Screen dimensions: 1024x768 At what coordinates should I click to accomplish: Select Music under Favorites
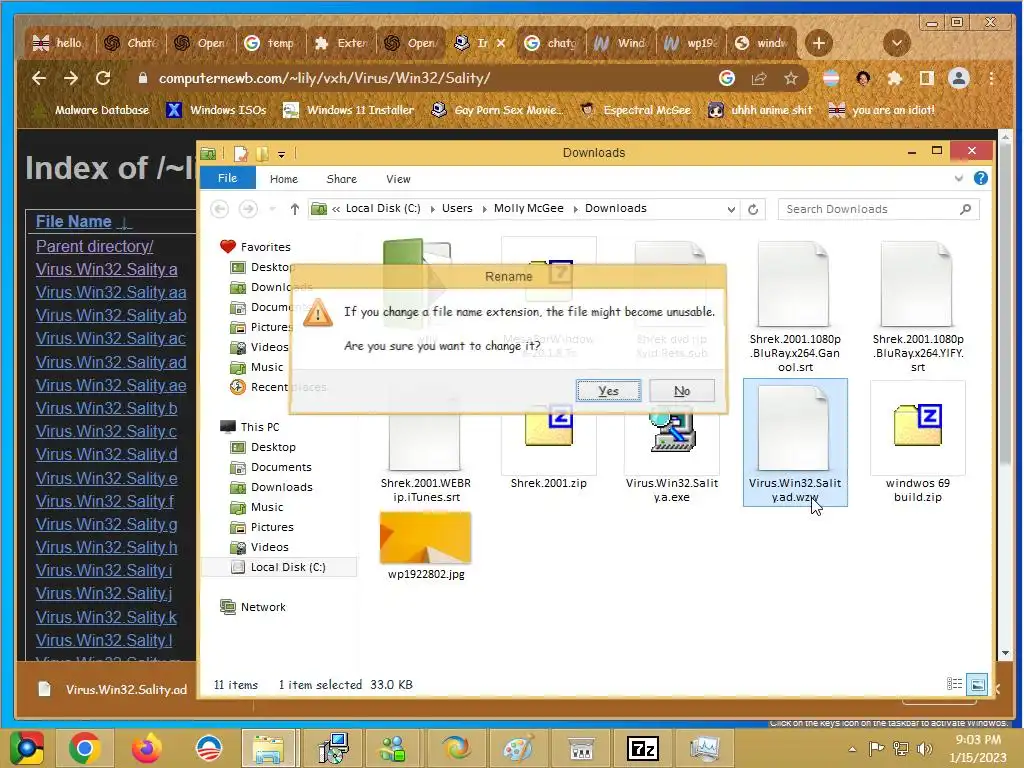coord(257,367)
